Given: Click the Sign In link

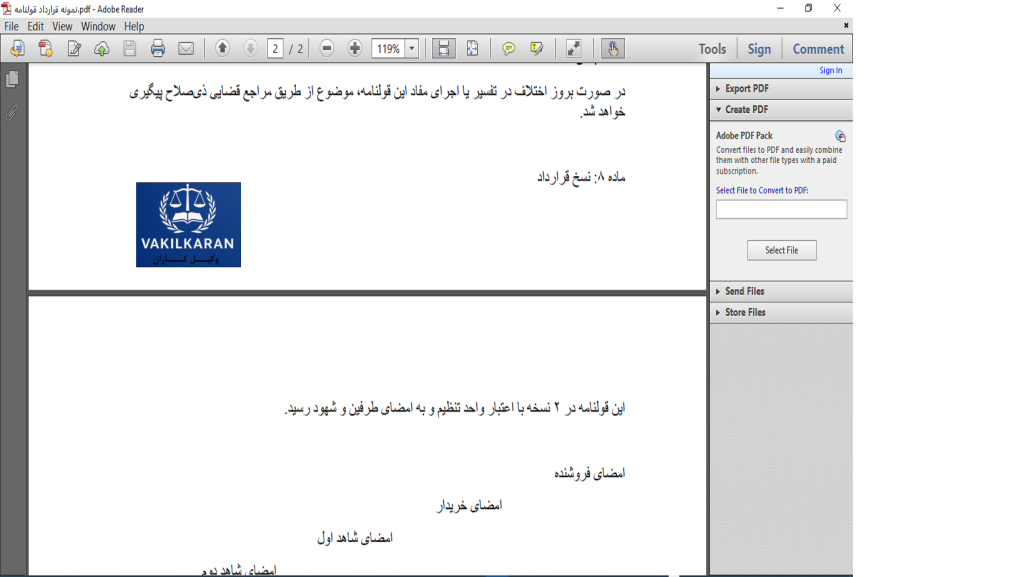Looking at the screenshot, I should (x=830, y=70).
